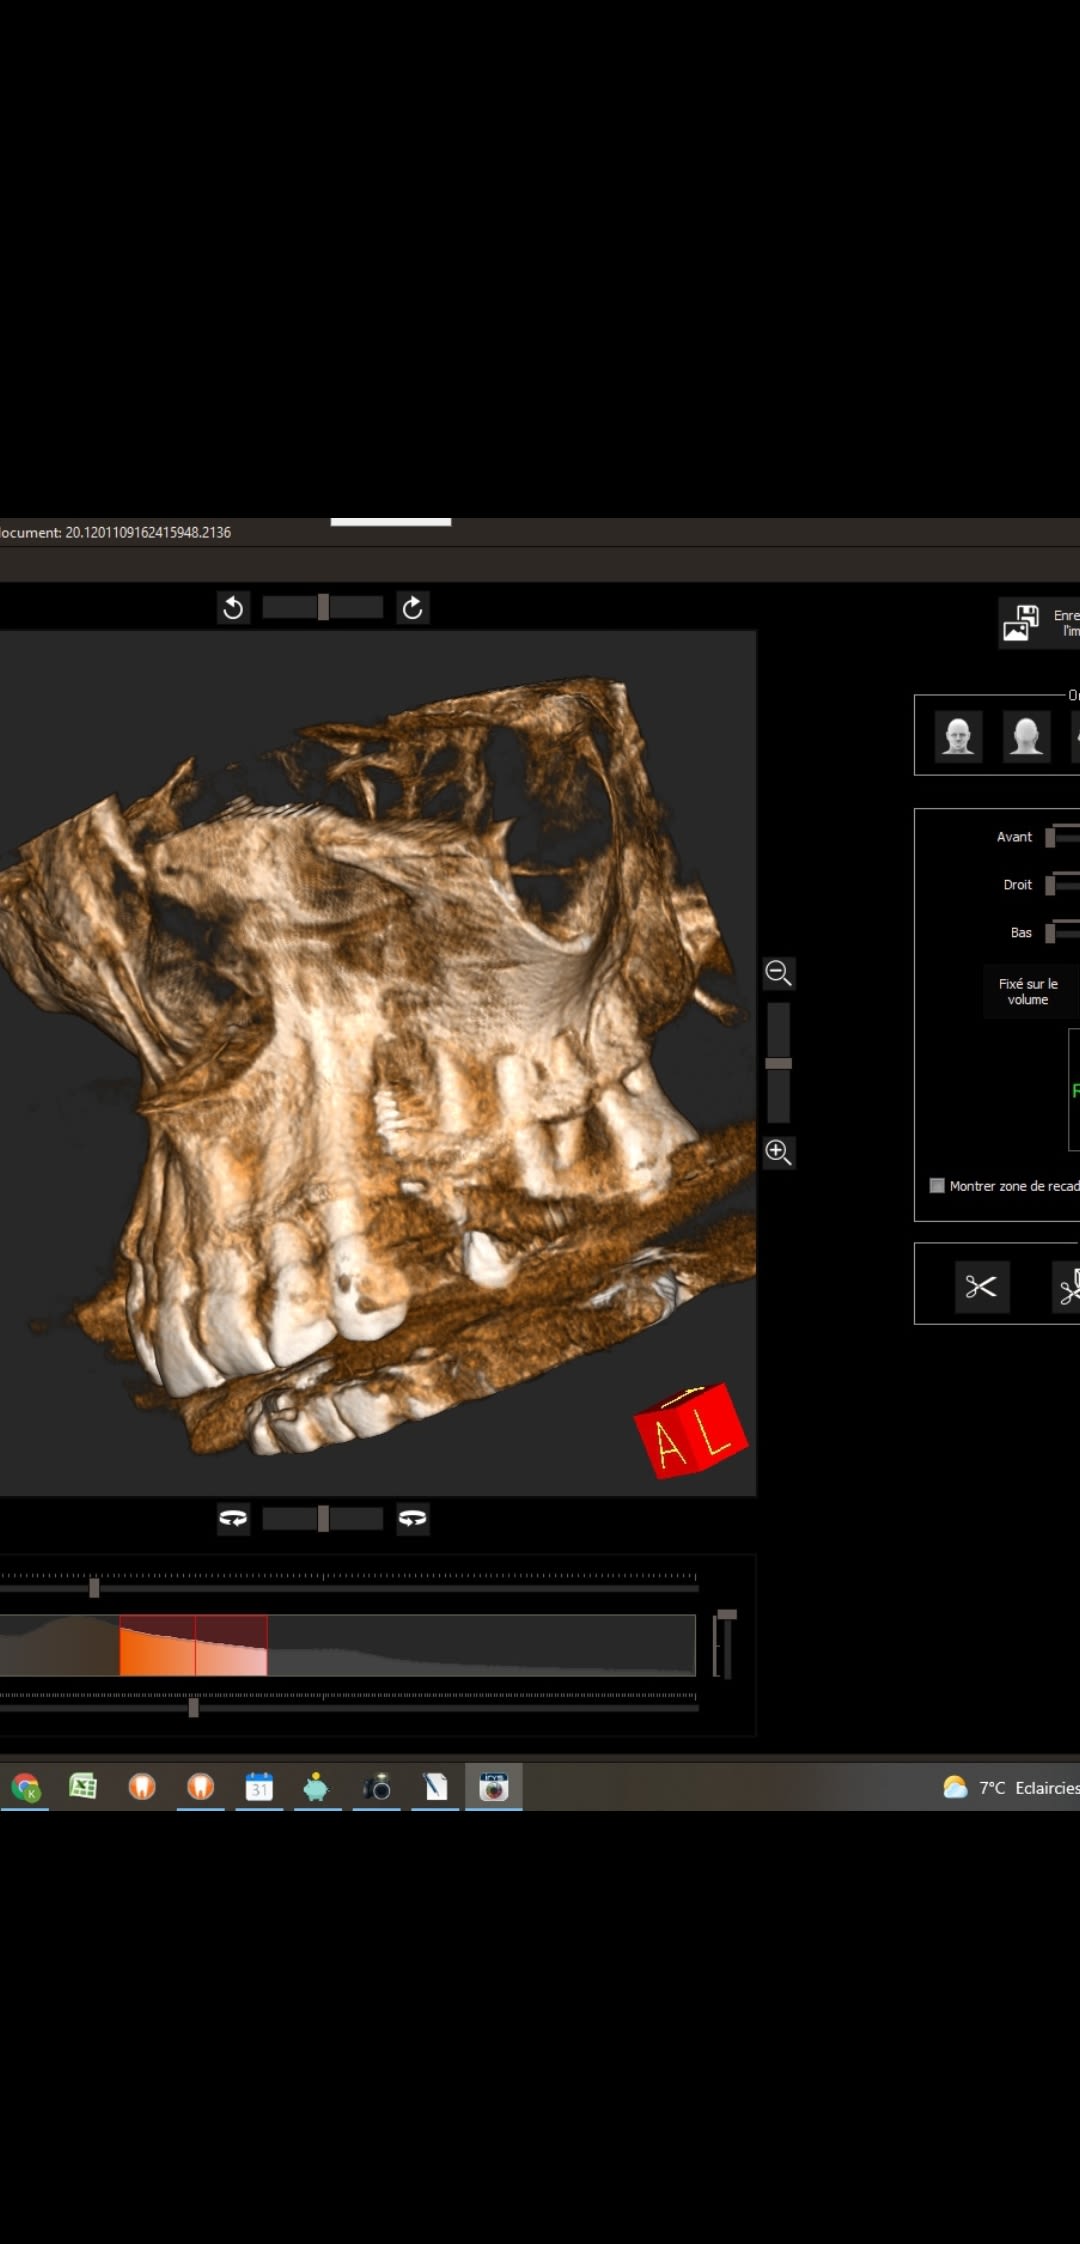Click the red AL orientation cube
The height and width of the screenshot is (2244, 1080).
pos(690,1431)
